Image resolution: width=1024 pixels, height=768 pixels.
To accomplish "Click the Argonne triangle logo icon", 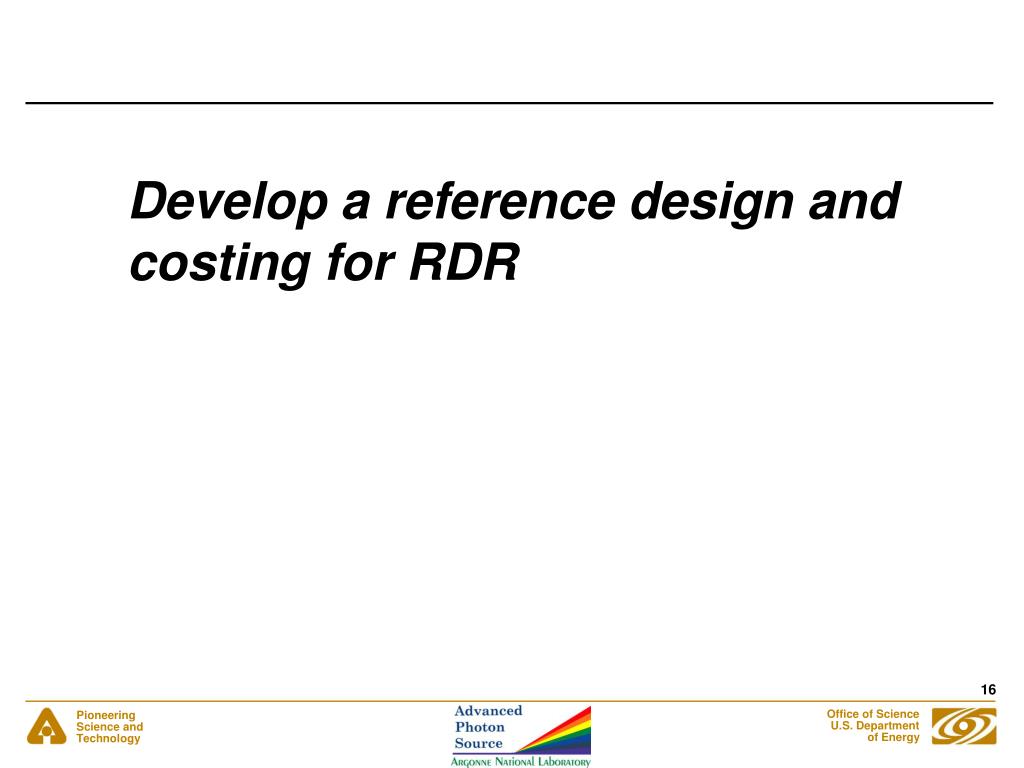I will tap(46, 726).
